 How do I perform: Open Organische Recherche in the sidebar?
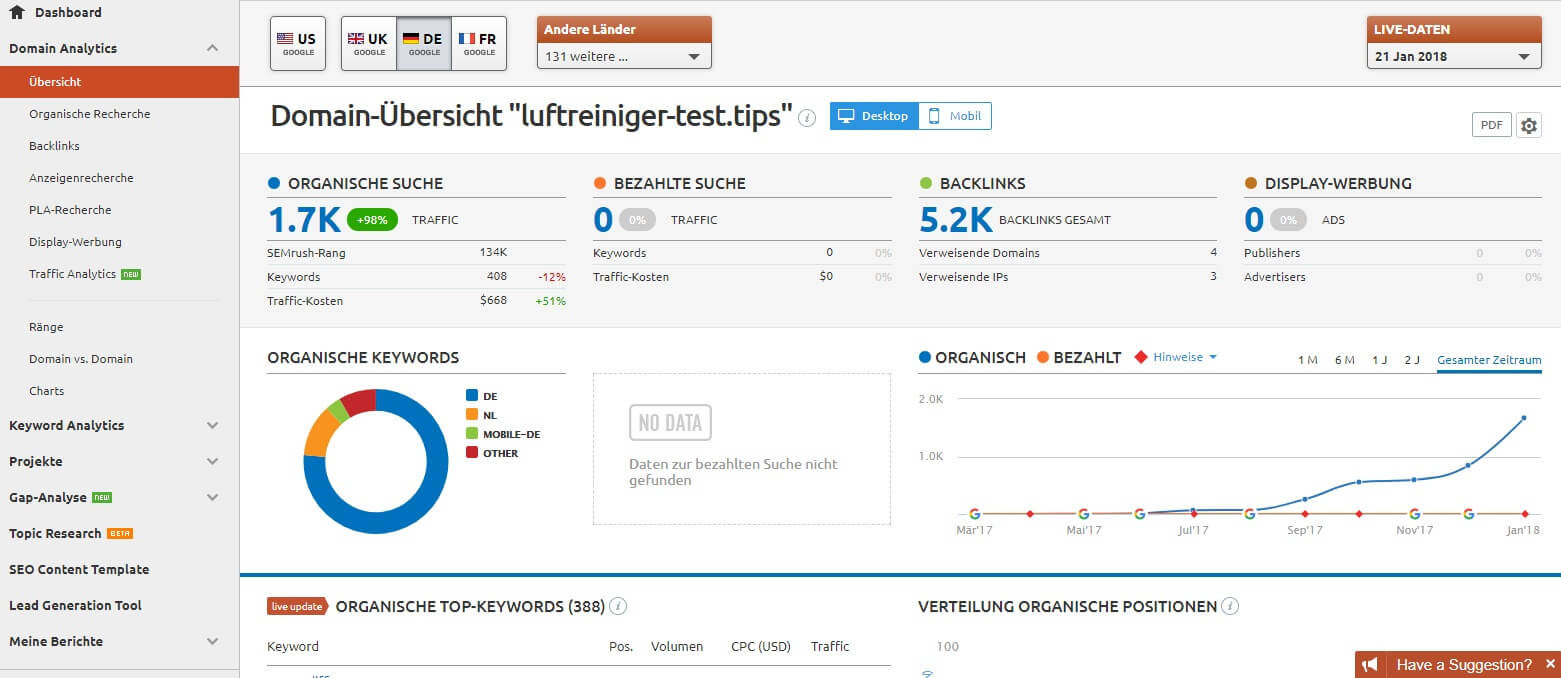click(x=90, y=114)
